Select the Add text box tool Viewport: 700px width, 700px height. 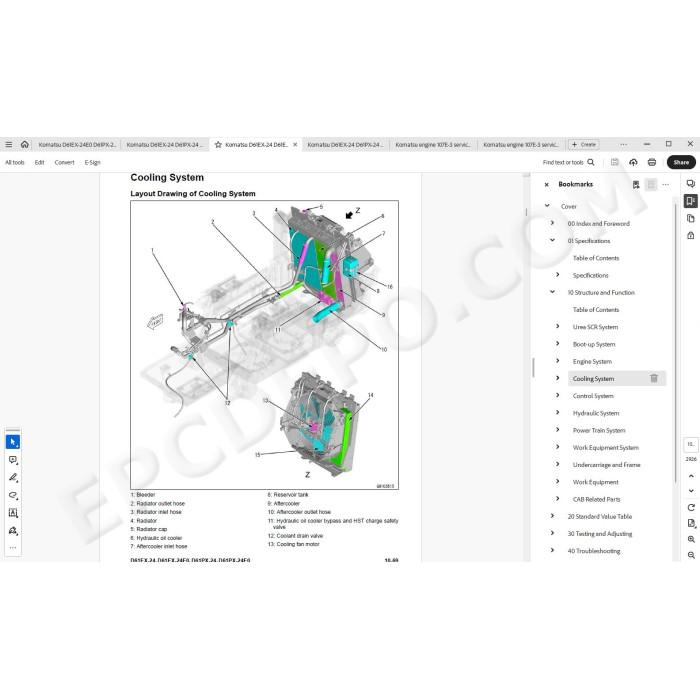pyautogui.click(x=13, y=513)
